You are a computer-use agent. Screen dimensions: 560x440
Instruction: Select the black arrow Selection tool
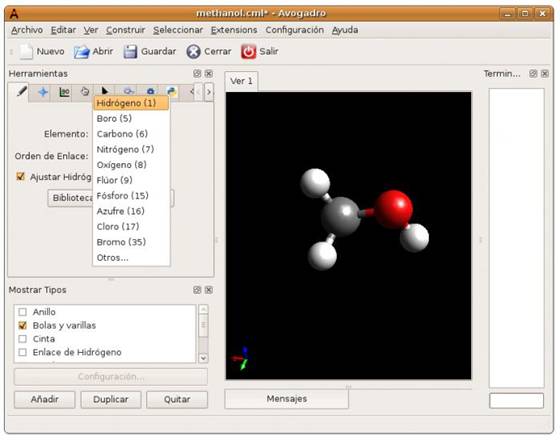105,91
